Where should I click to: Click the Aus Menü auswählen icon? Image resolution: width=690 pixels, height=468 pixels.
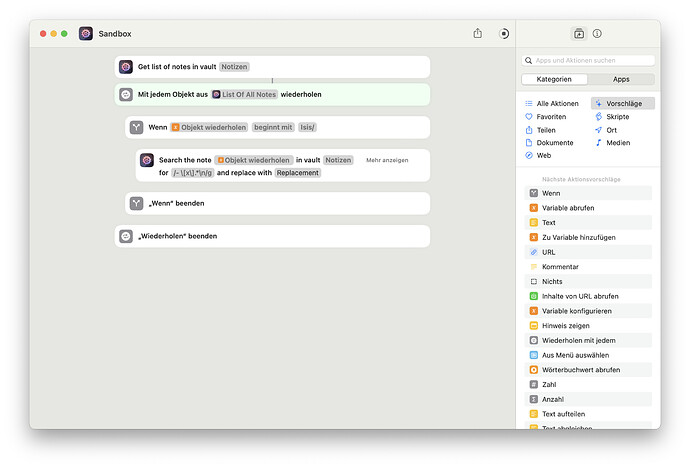click(x=534, y=355)
